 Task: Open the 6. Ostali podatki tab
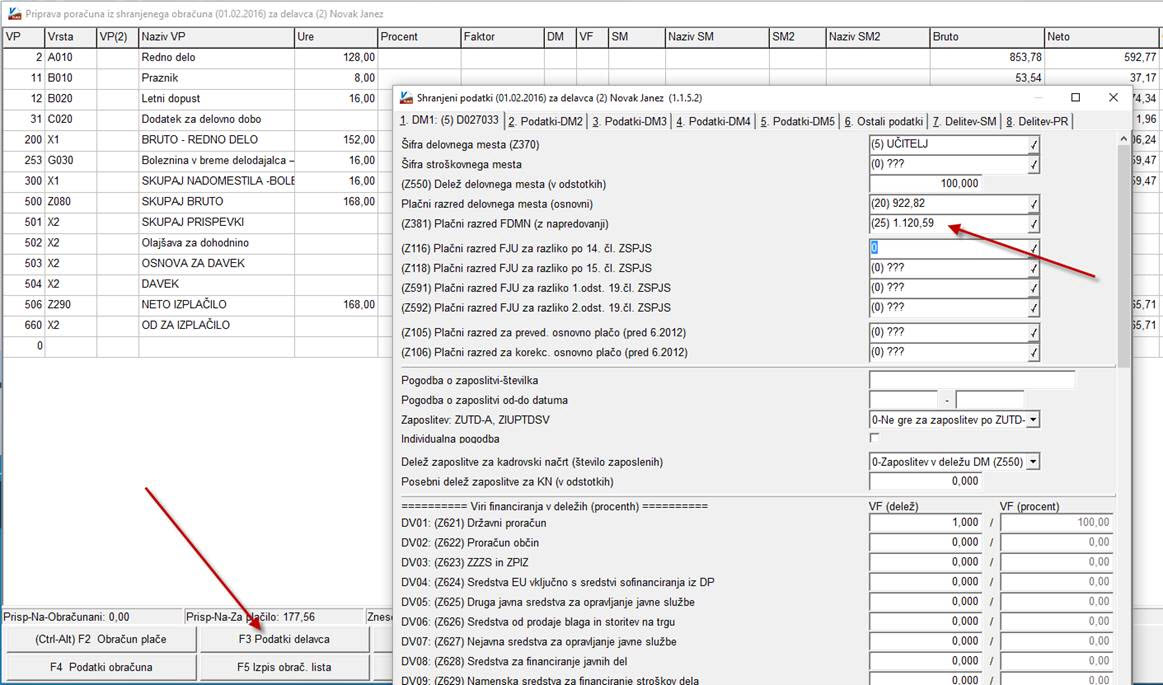[883, 122]
